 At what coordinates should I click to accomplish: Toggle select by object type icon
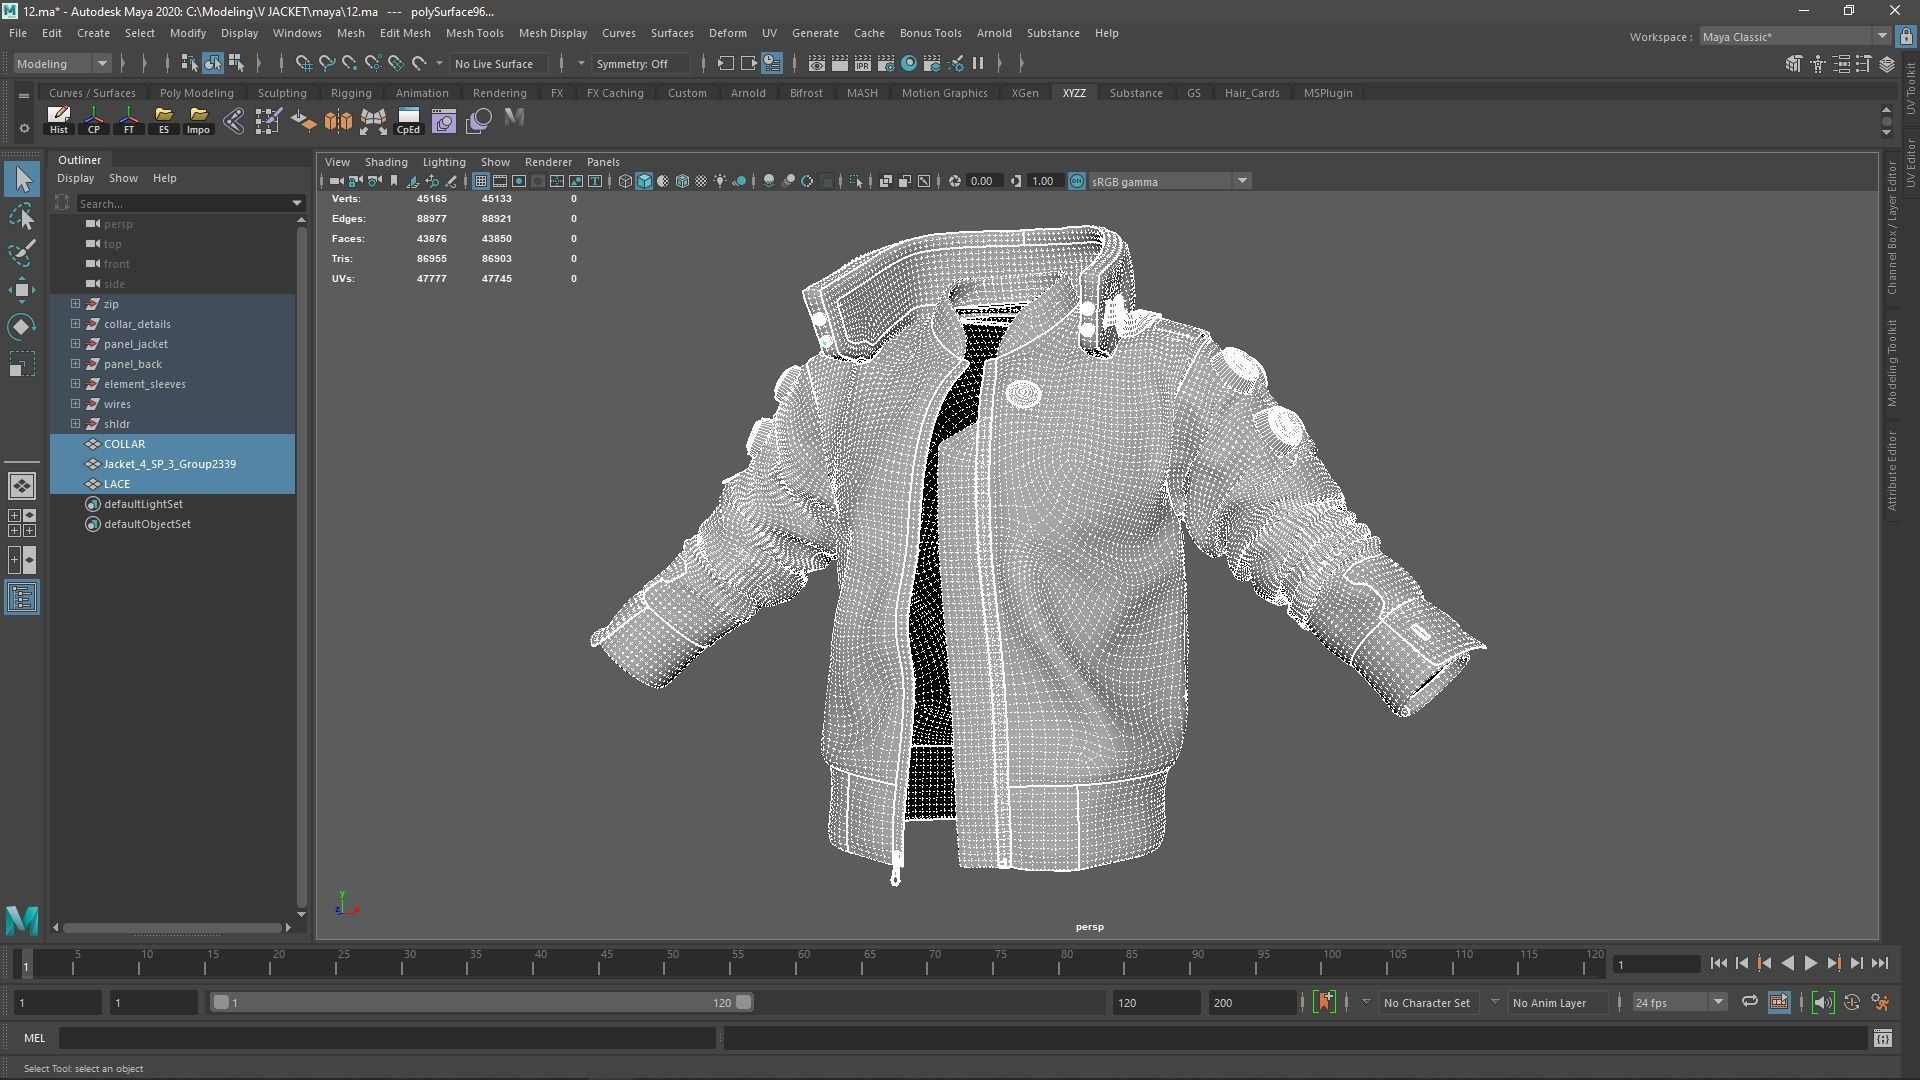213,63
